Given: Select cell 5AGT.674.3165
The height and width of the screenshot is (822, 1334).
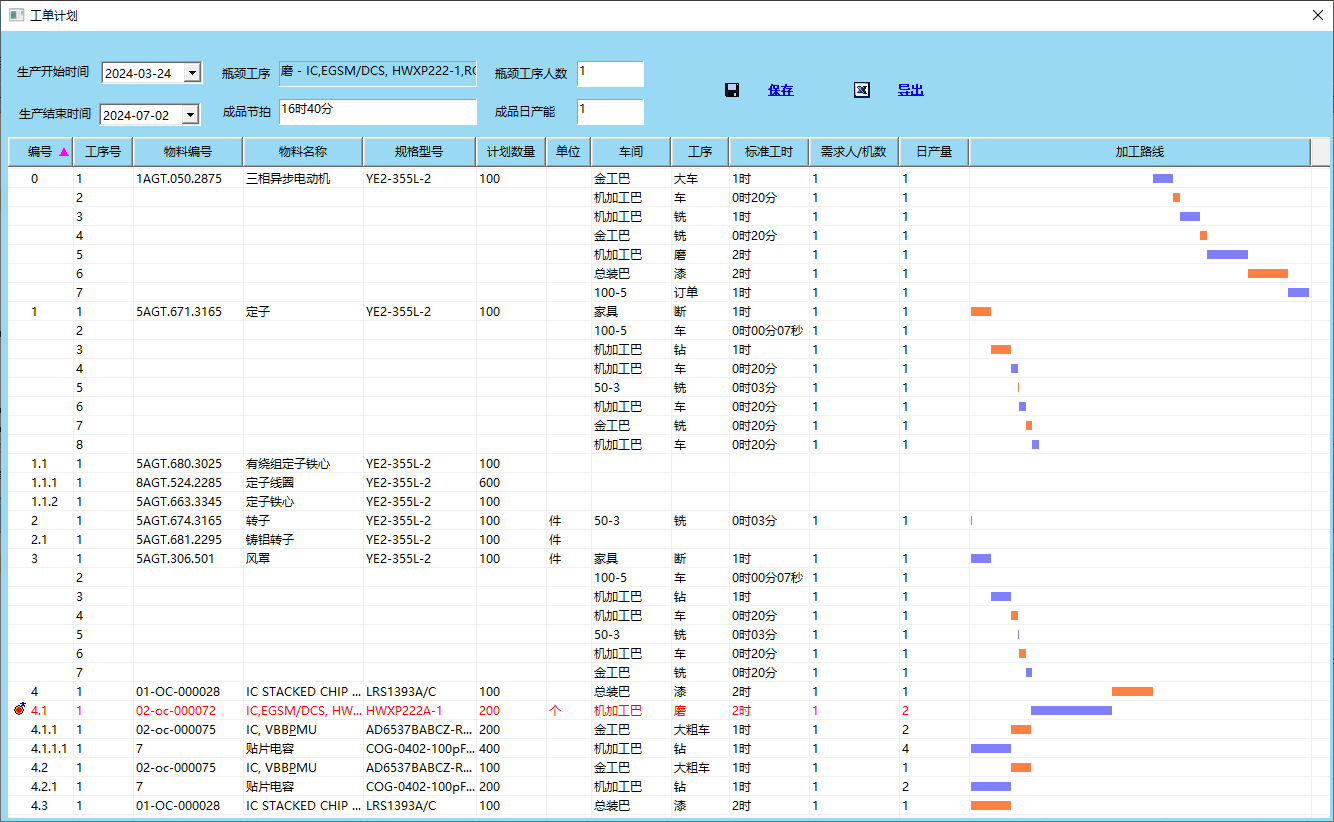Looking at the screenshot, I should (188, 521).
